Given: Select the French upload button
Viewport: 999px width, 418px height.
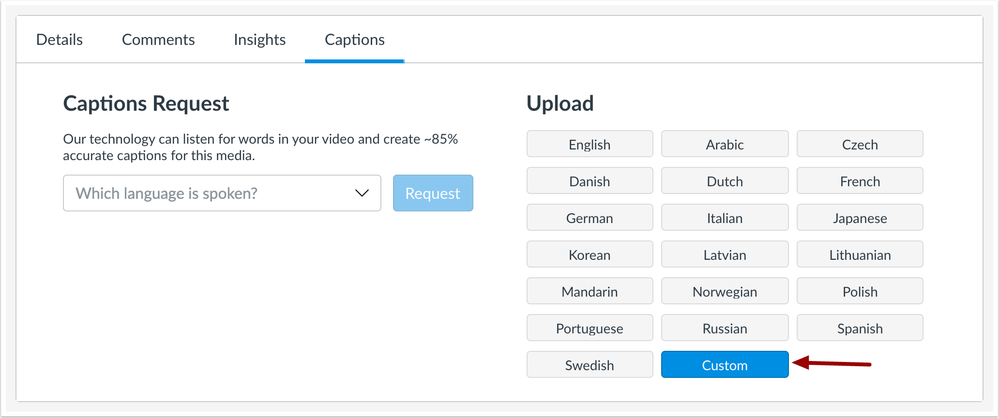Looking at the screenshot, I should [x=859, y=181].
